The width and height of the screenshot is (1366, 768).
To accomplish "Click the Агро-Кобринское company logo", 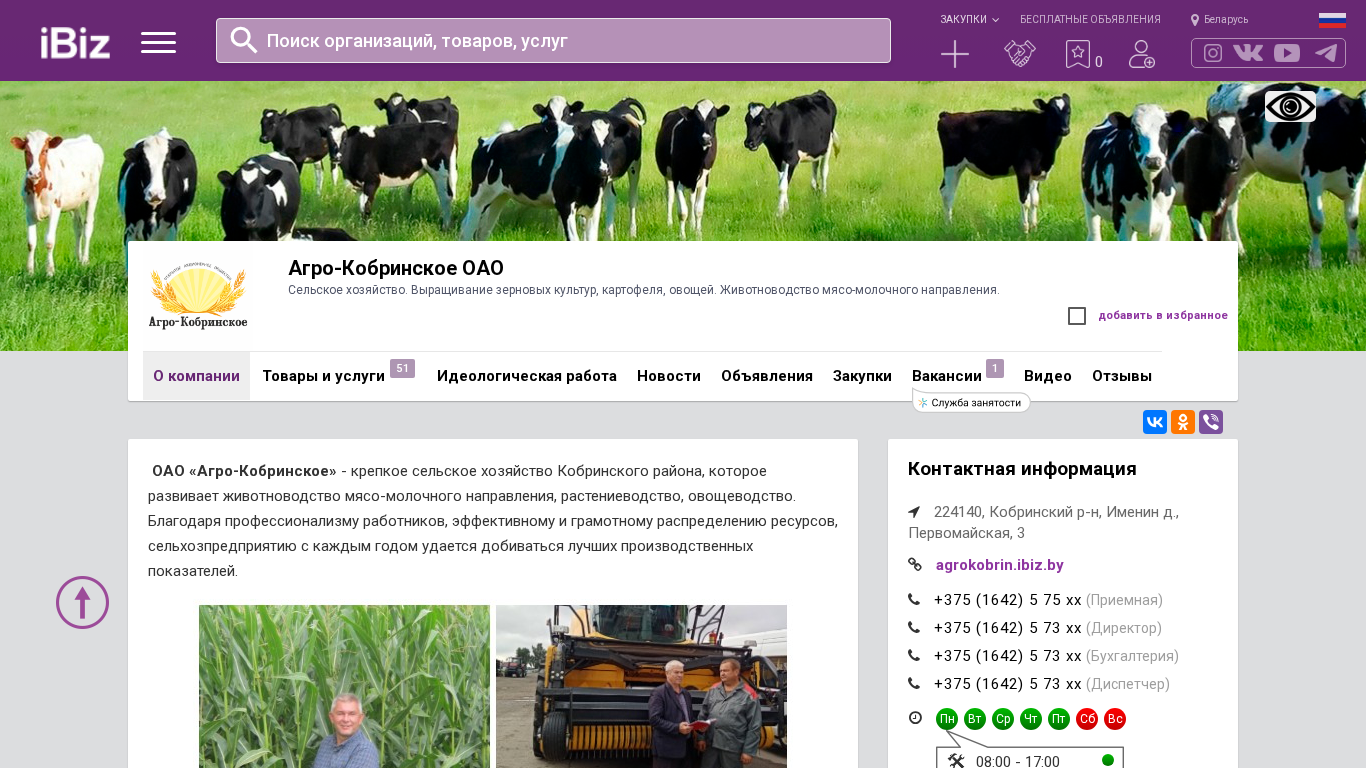I will click(198, 297).
